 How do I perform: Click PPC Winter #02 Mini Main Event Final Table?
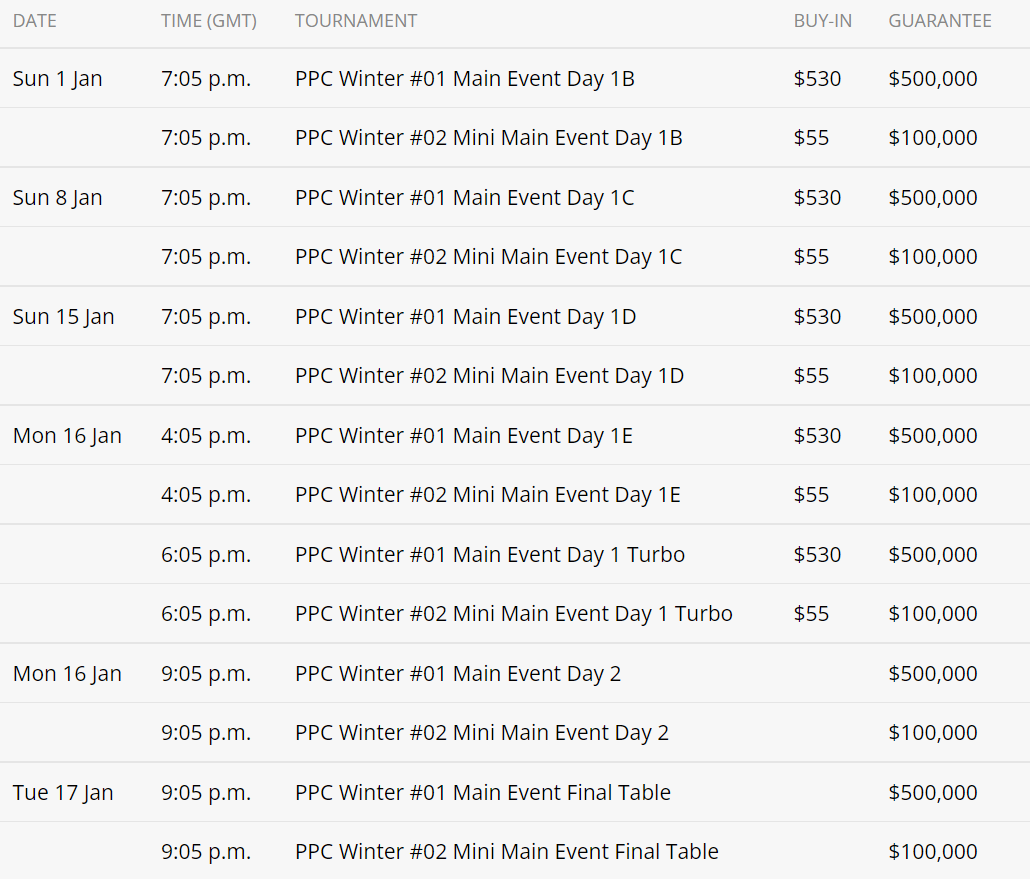click(507, 852)
